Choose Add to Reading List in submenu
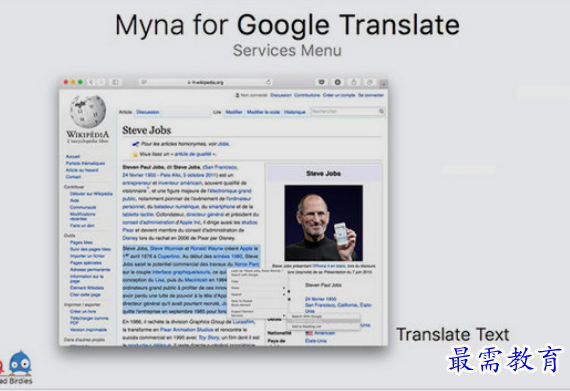The image size is (570, 391). click(324, 327)
